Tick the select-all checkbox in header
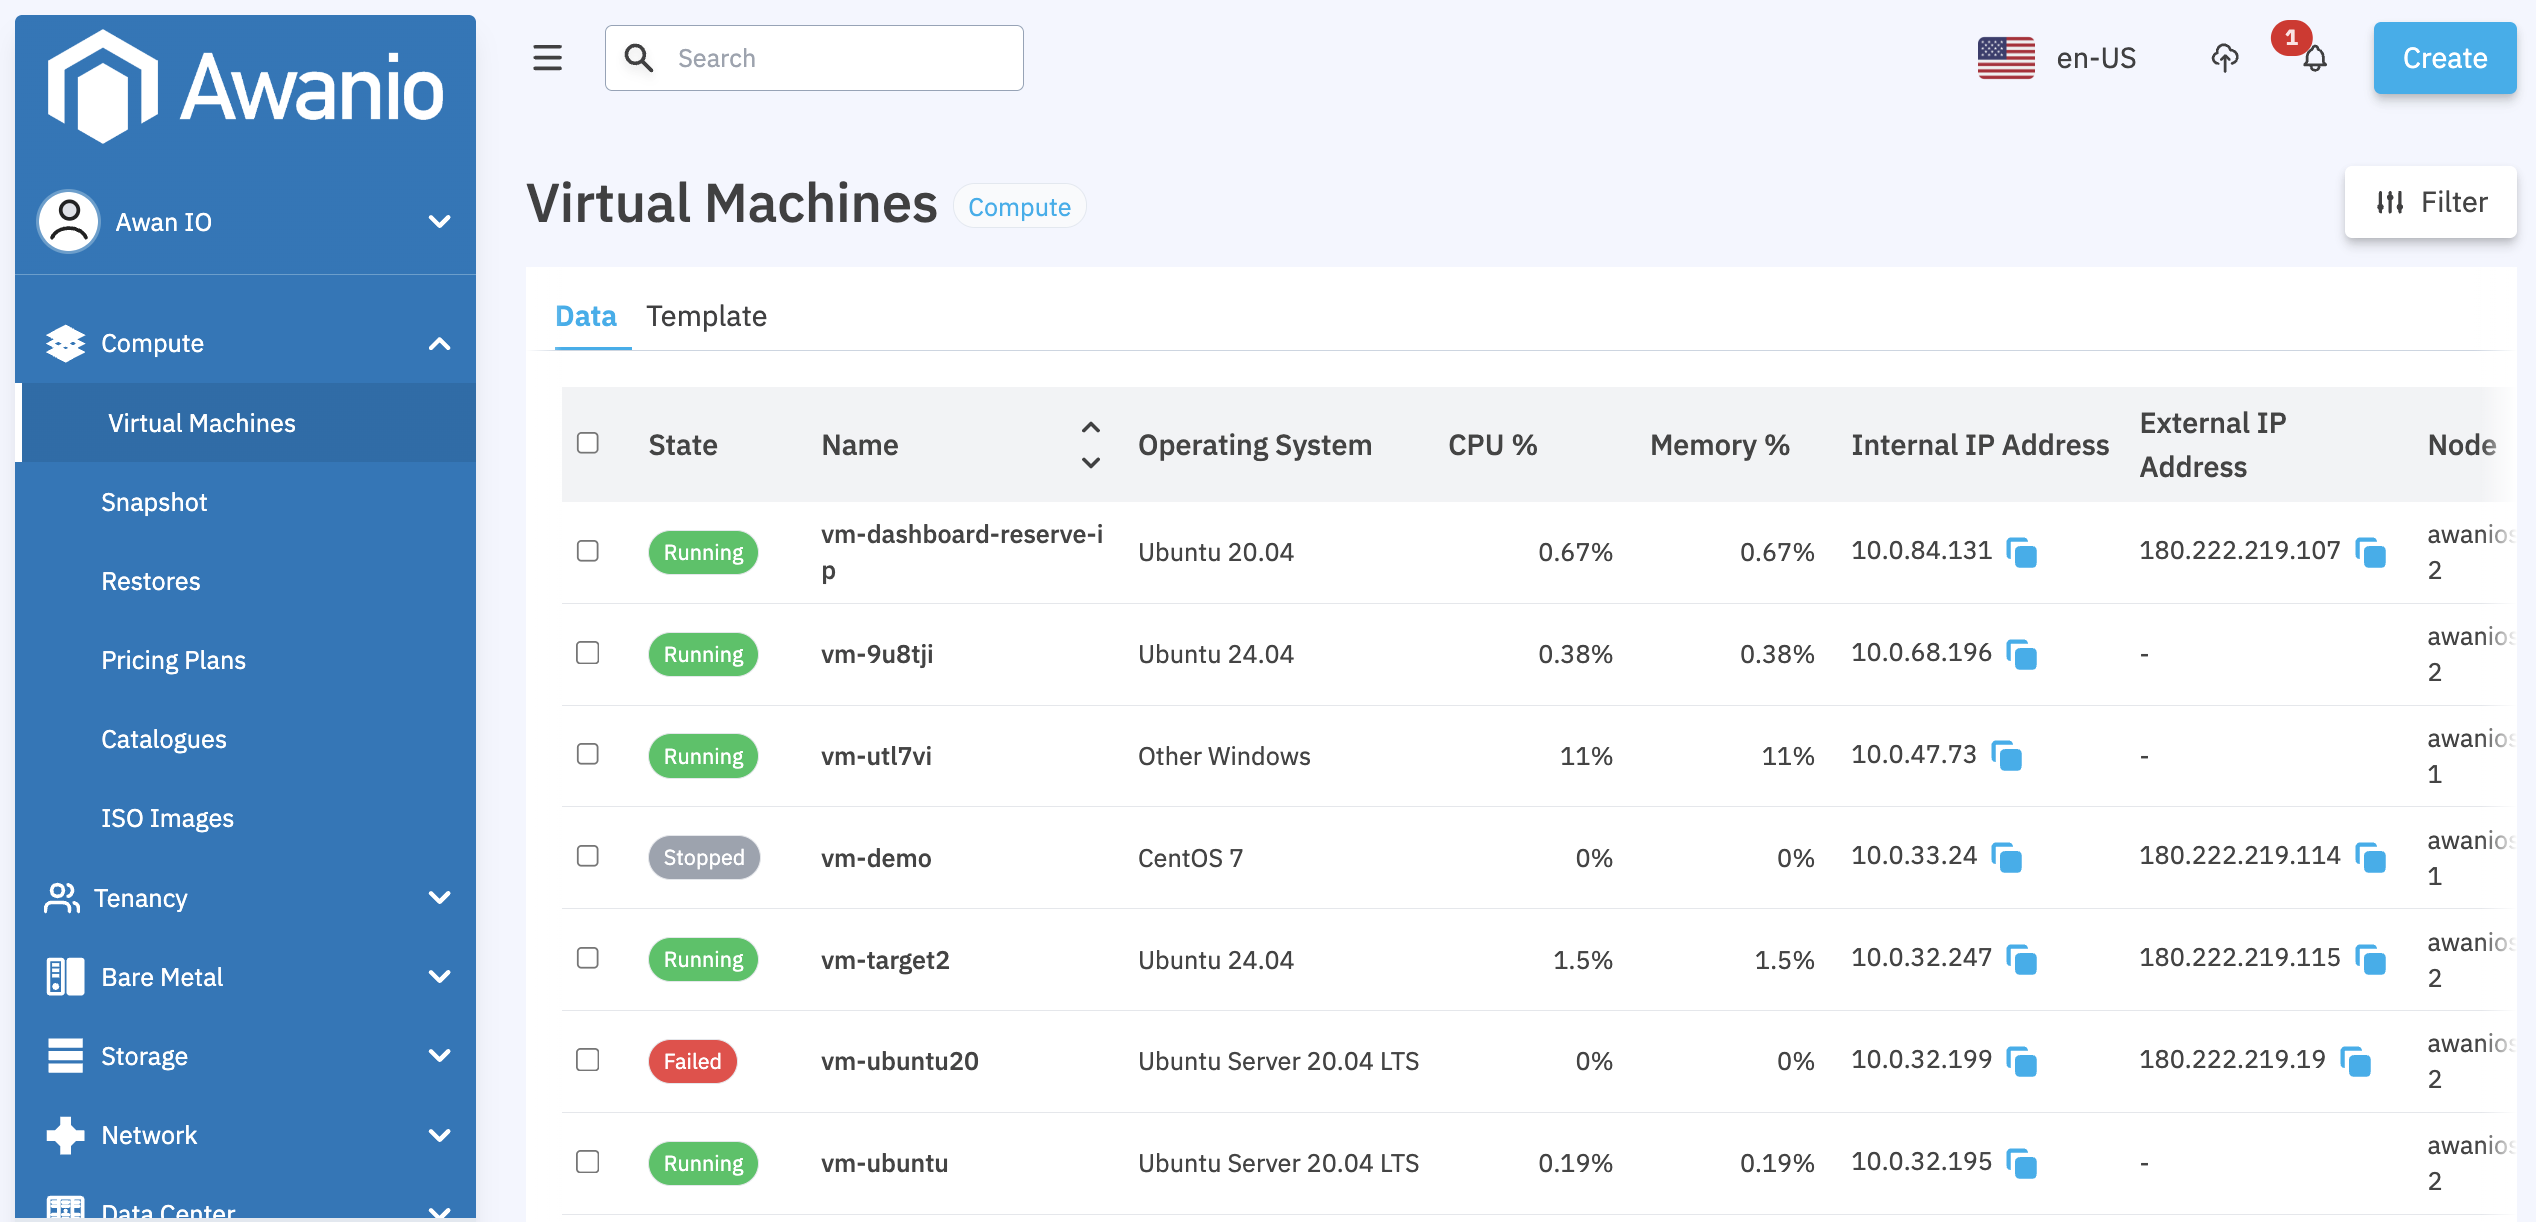Viewport: 2536px width, 1222px height. (x=588, y=443)
